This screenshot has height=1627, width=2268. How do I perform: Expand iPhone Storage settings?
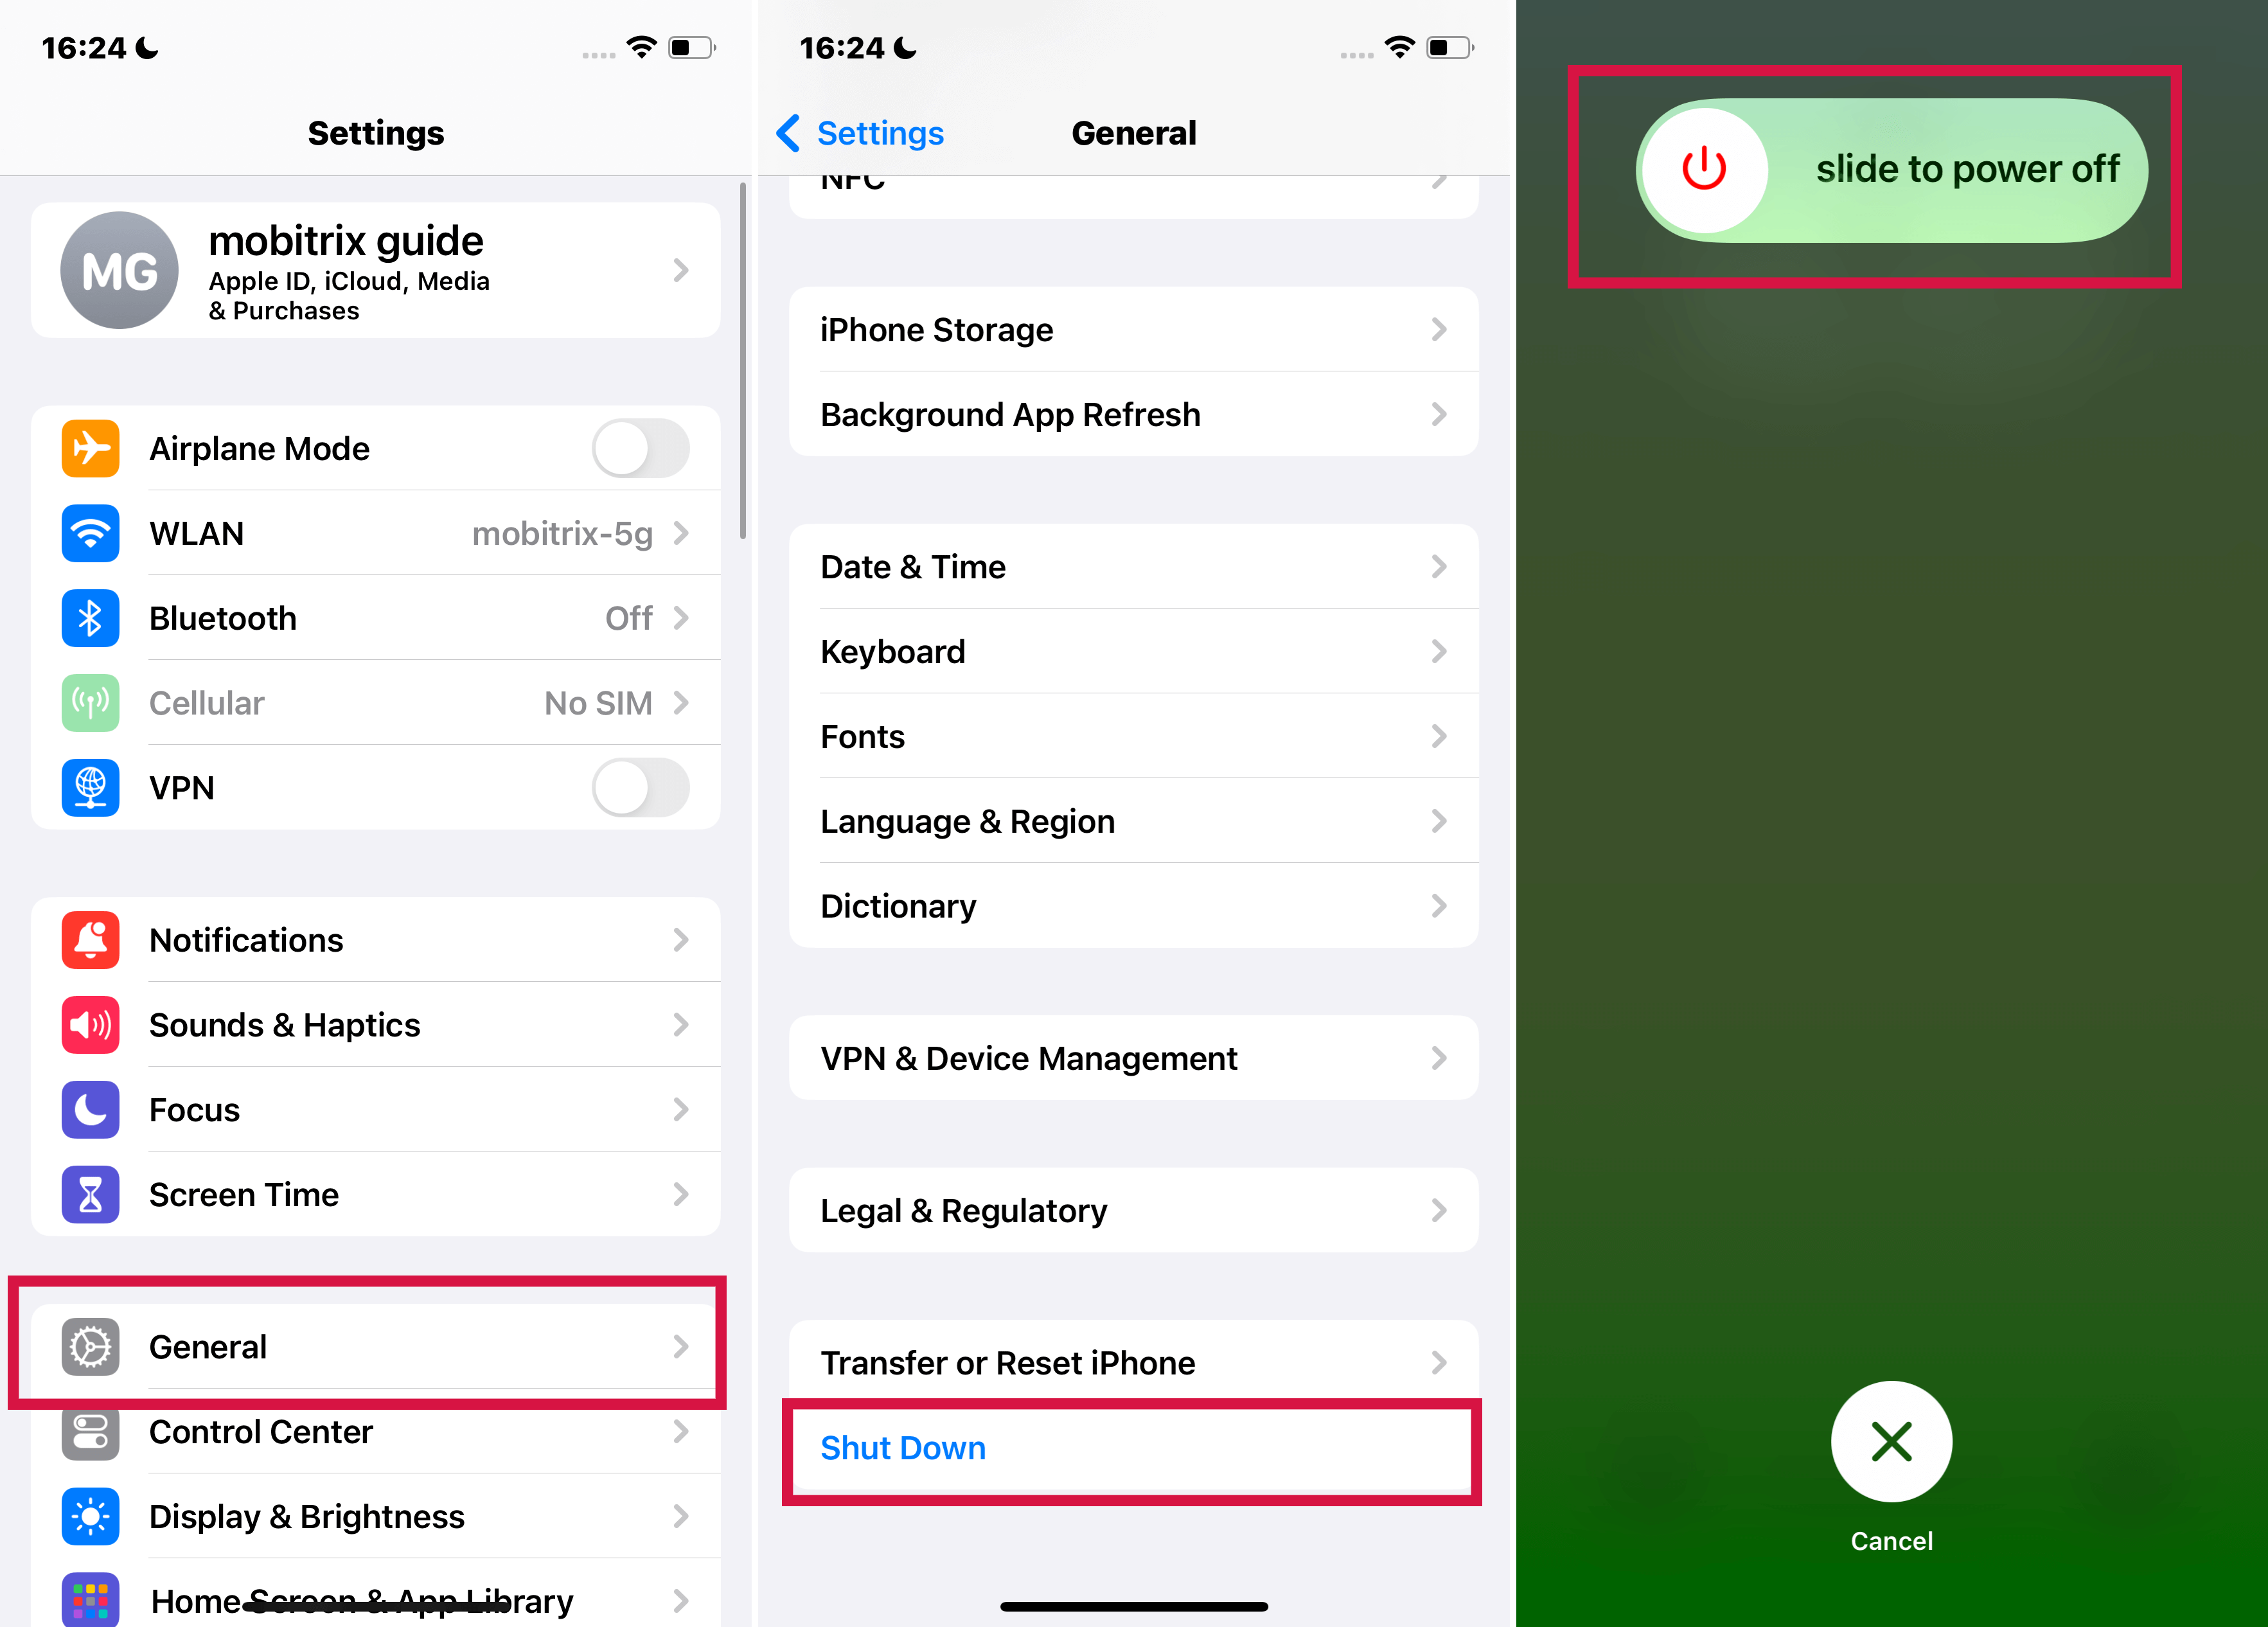pyautogui.click(x=1134, y=329)
